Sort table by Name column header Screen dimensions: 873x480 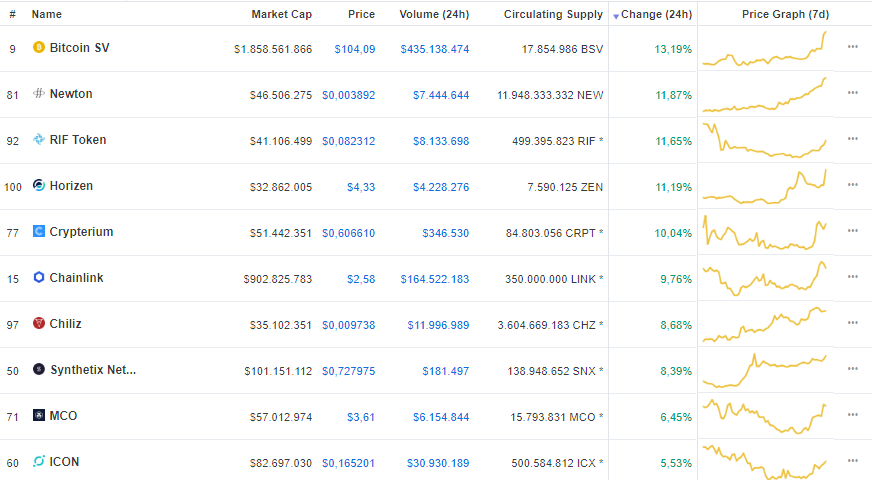(x=47, y=14)
